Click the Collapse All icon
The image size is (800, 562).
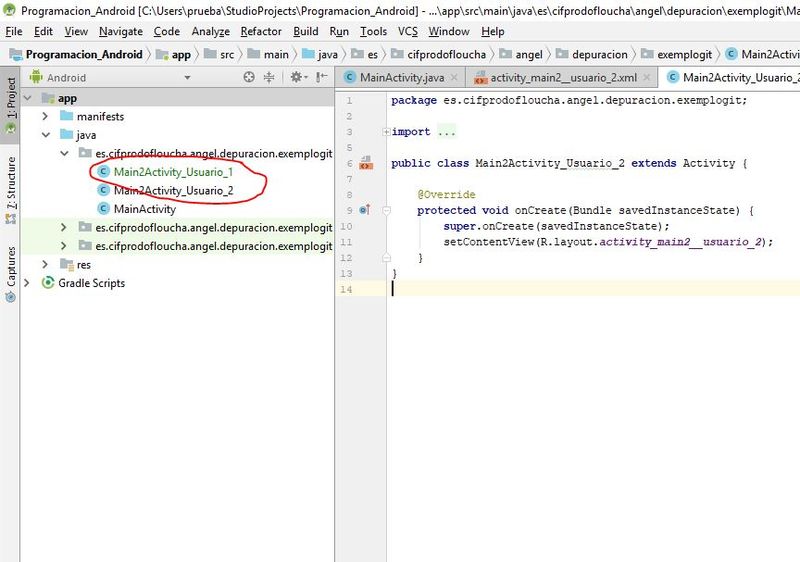point(269,77)
